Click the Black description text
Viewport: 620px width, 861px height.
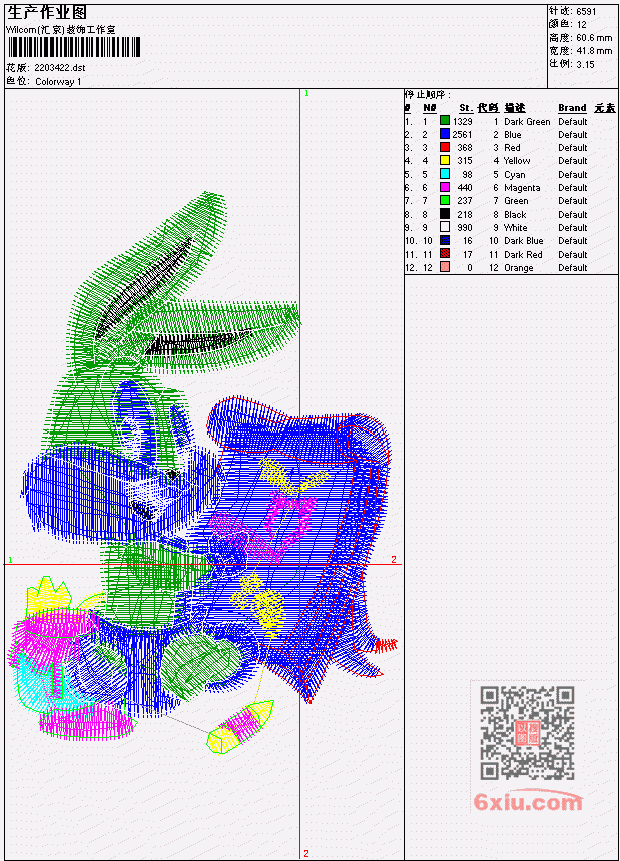point(515,215)
